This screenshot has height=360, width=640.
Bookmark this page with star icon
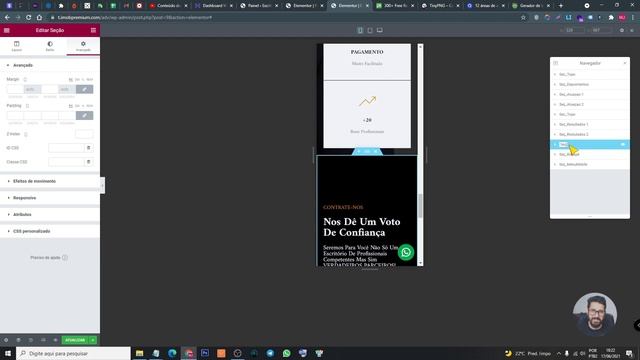click(x=523, y=18)
